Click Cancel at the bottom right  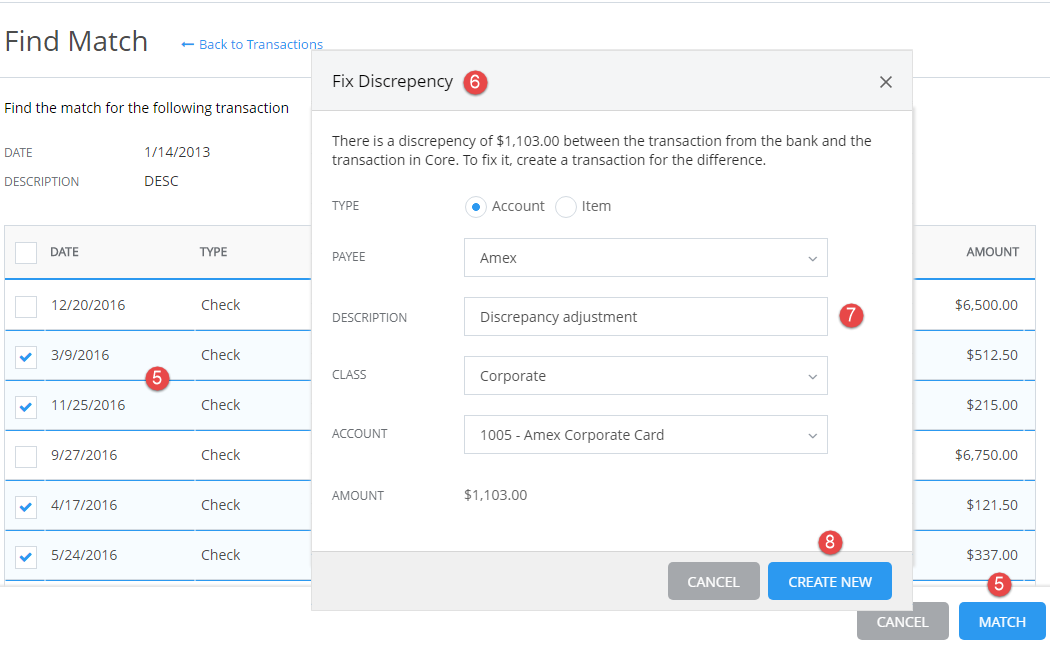pyautogui.click(x=902, y=621)
